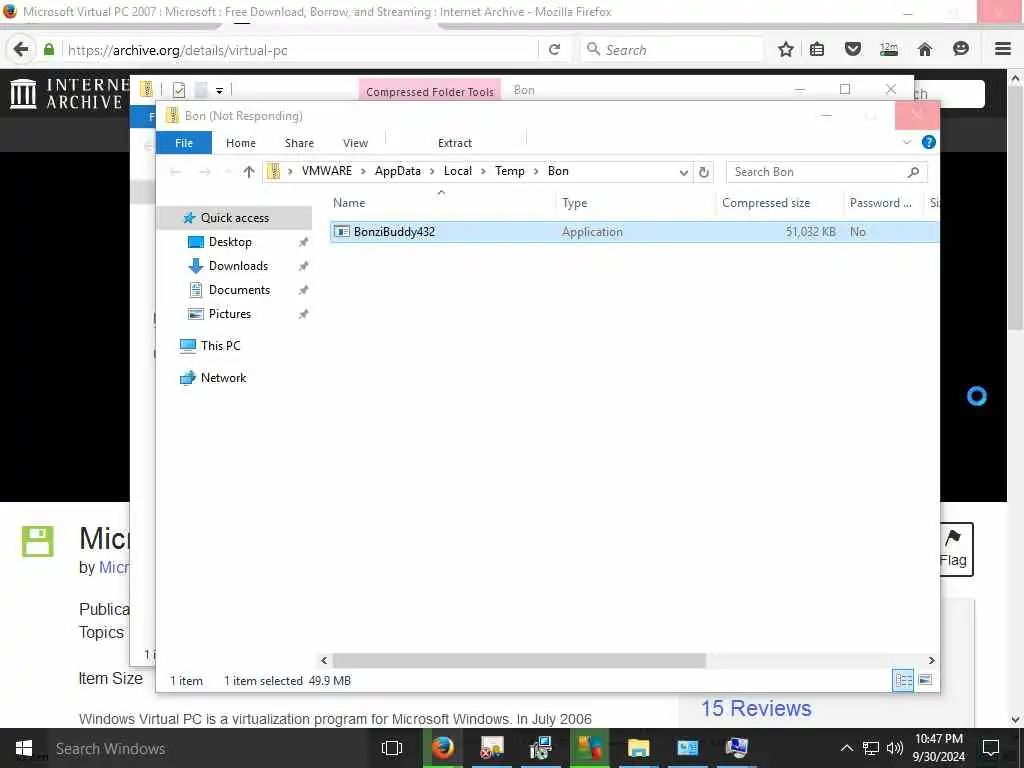Select This PC in sidebar
Screen dimensions: 1024x768
[220, 346]
